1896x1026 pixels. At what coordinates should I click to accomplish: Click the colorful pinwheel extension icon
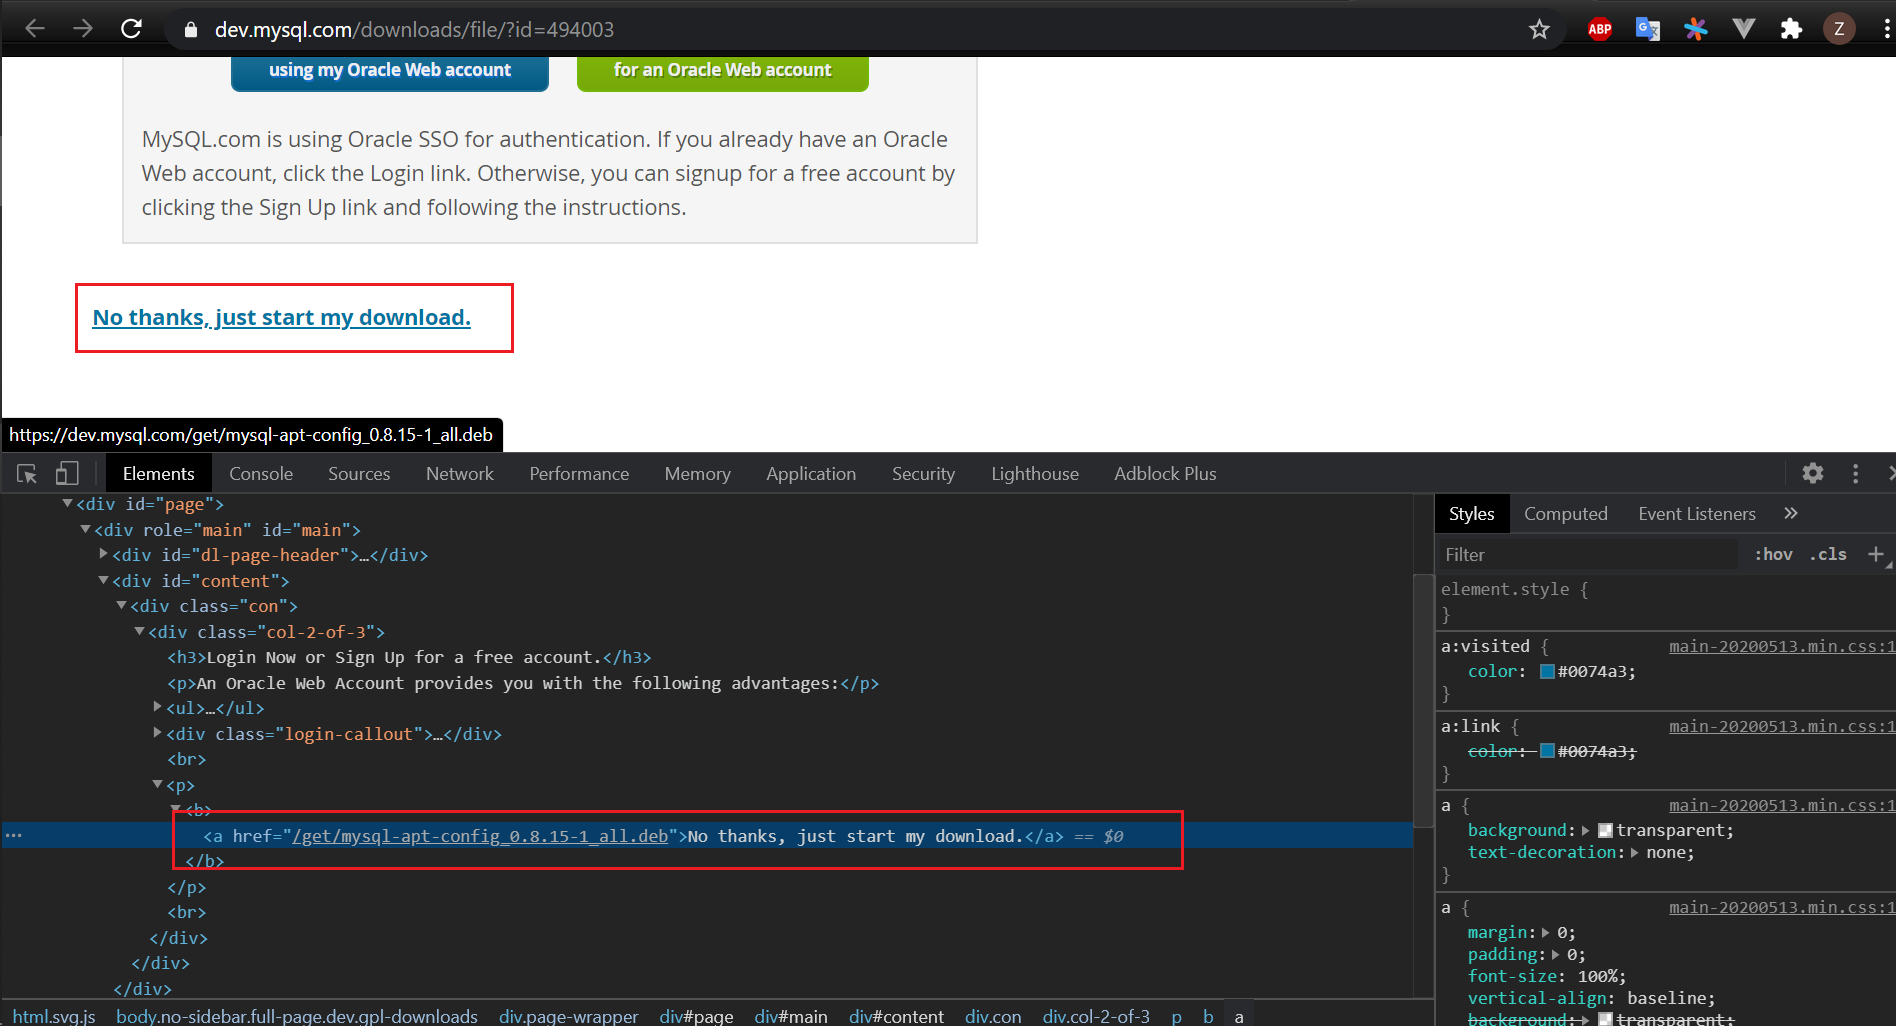point(1695,29)
